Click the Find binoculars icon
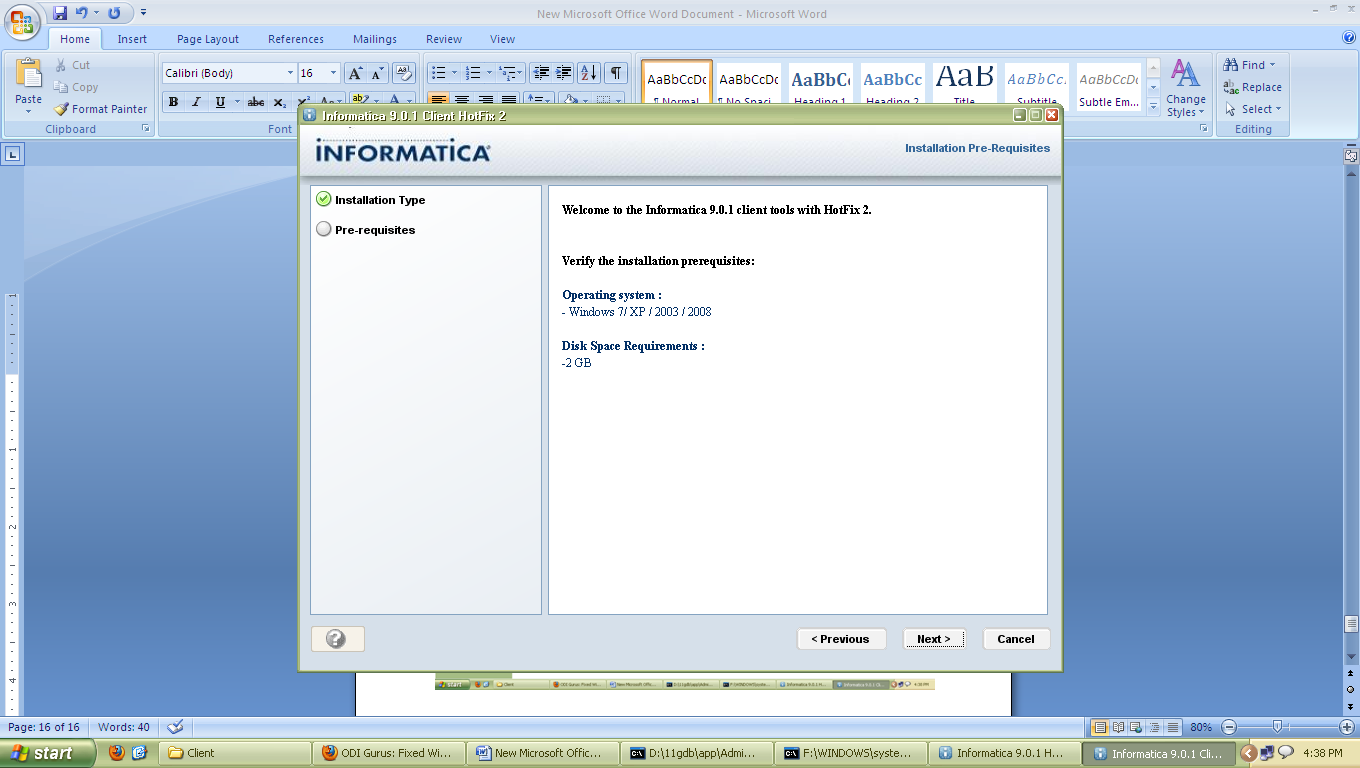 [x=1232, y=65]
